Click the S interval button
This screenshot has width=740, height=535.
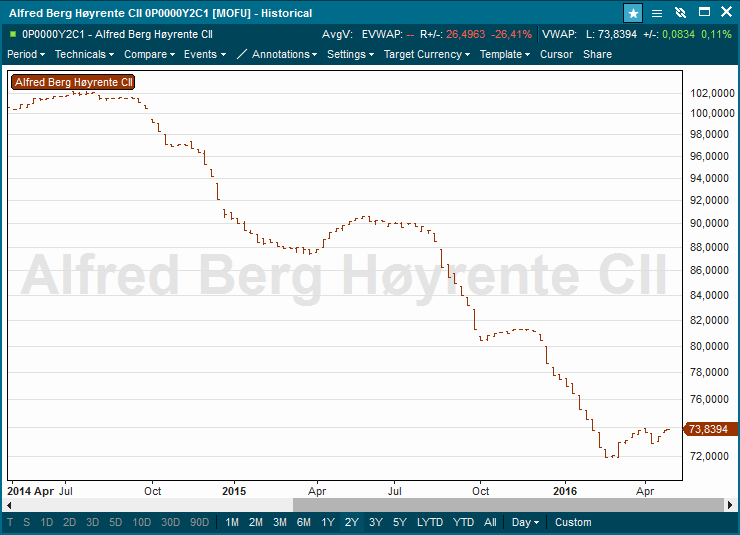26,522
